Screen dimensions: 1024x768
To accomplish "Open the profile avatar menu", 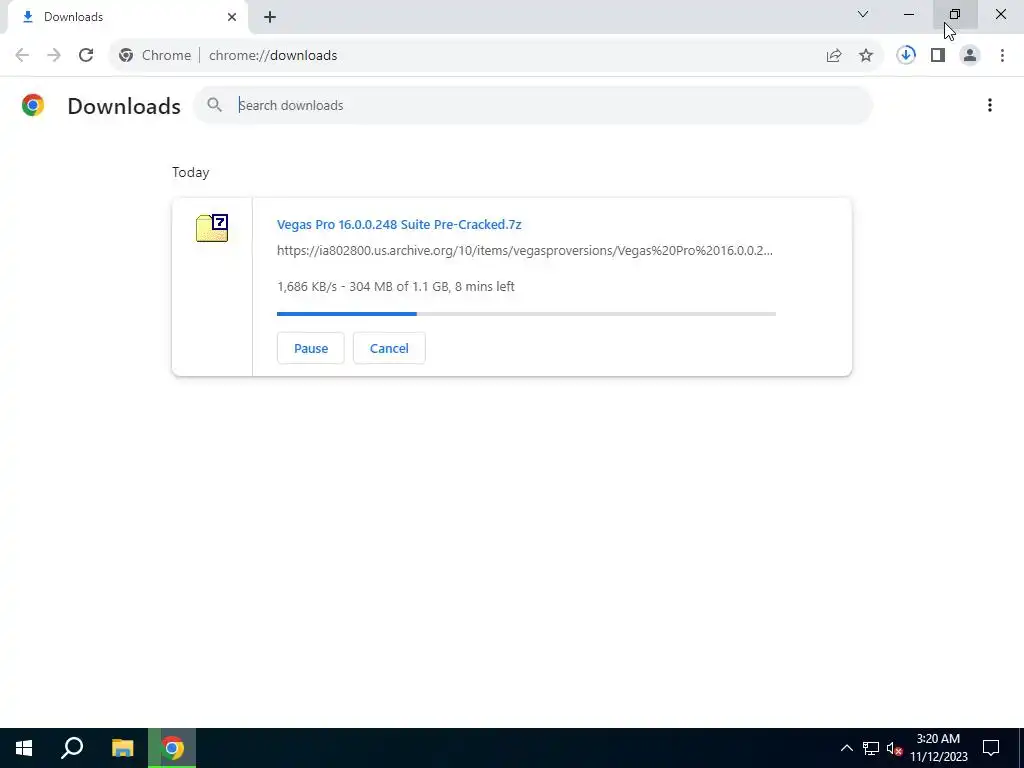I will pyautogui.click(x=970, y=56).
